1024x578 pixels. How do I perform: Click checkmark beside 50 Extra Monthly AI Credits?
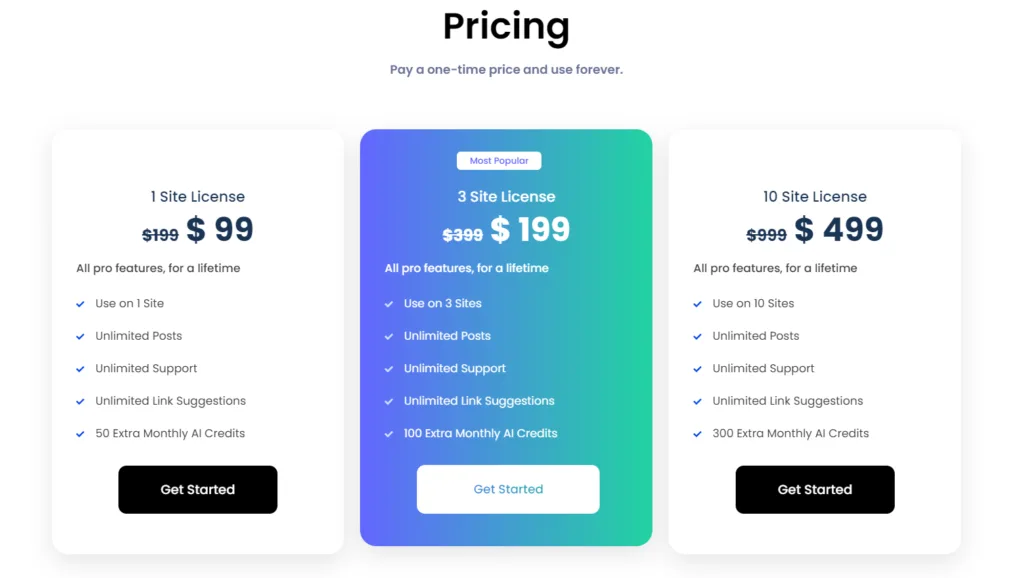pos(80,434)
